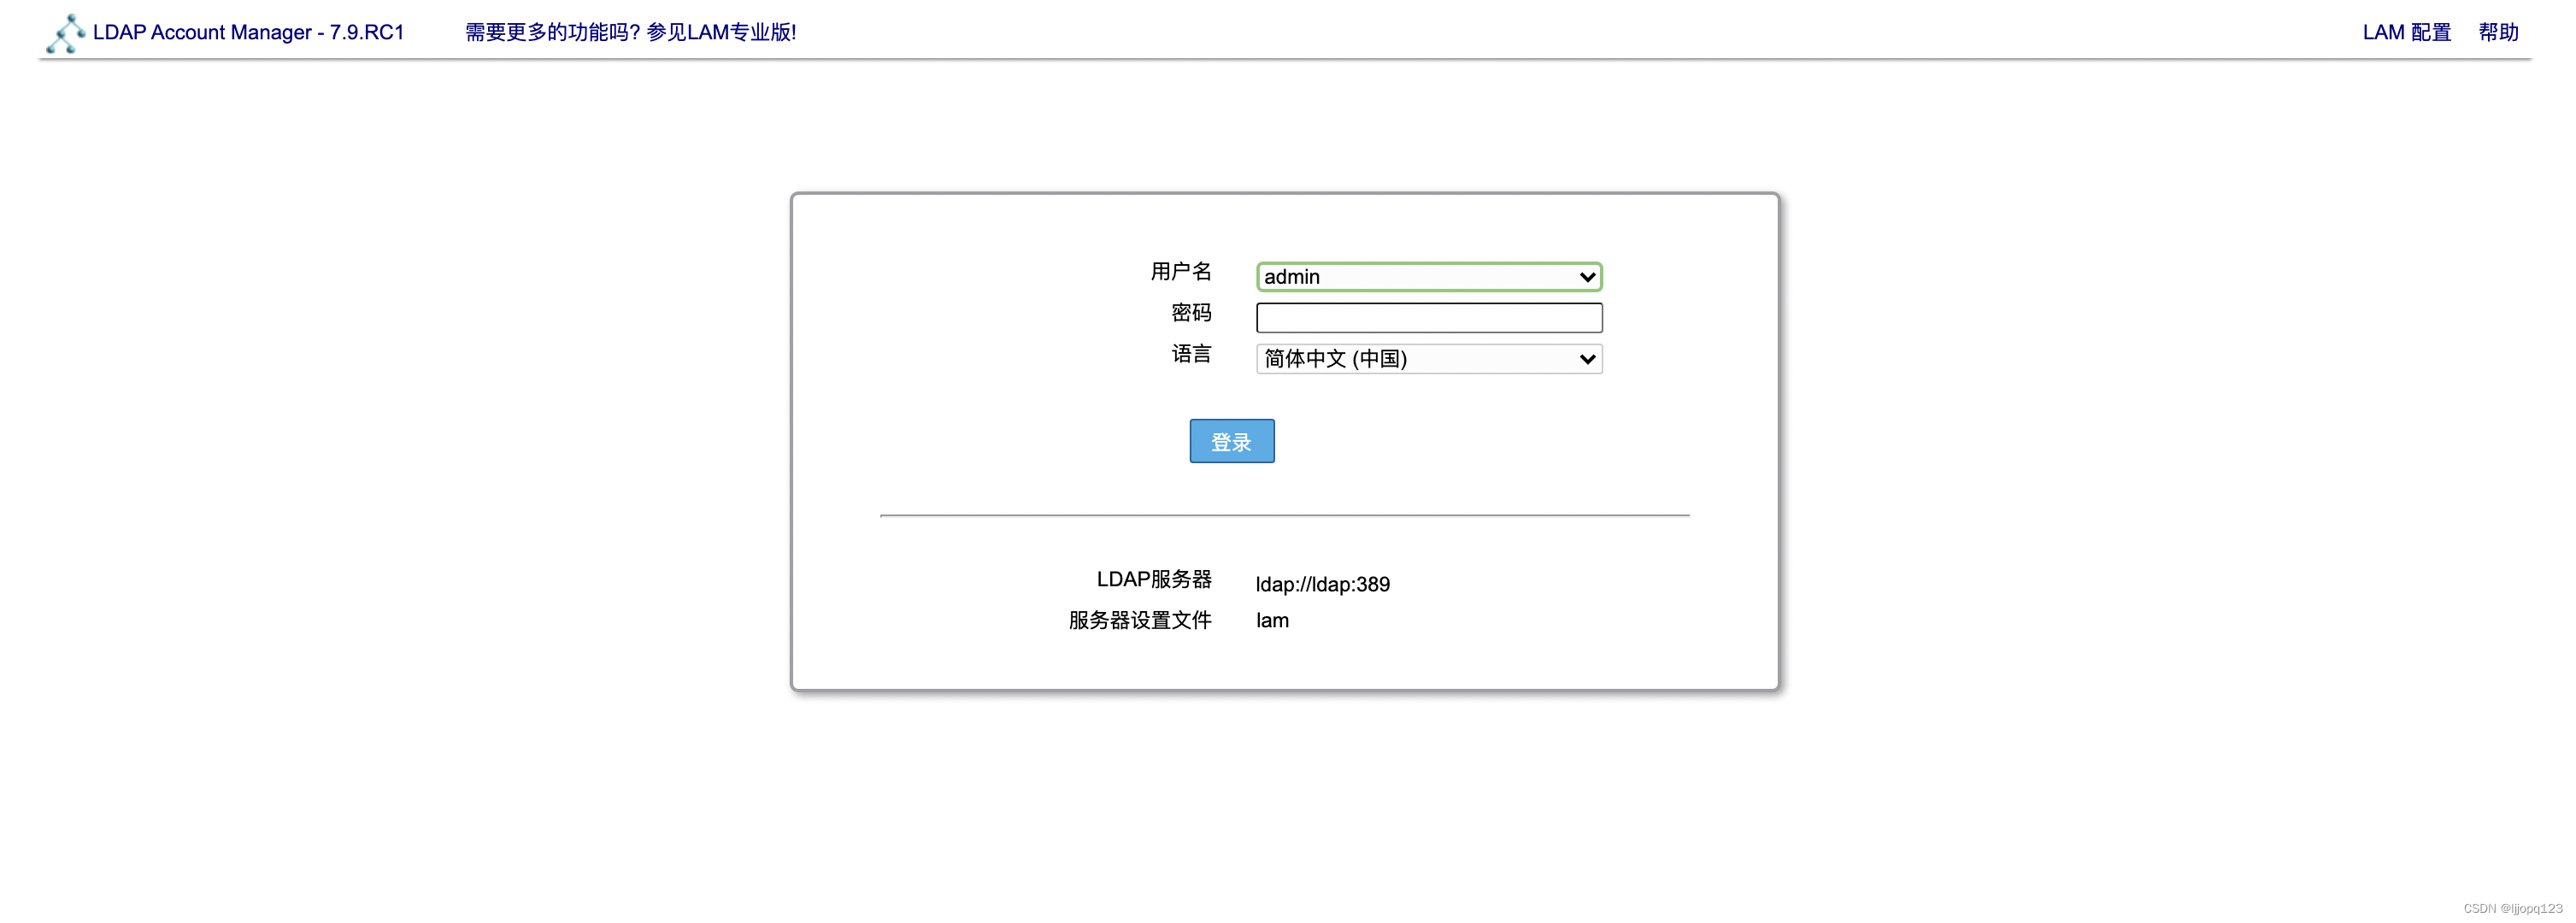This screenshot has width=2576, height=923.
Task: Select the ldap://ldap:389 server address text
Action: click(1322, 584)
